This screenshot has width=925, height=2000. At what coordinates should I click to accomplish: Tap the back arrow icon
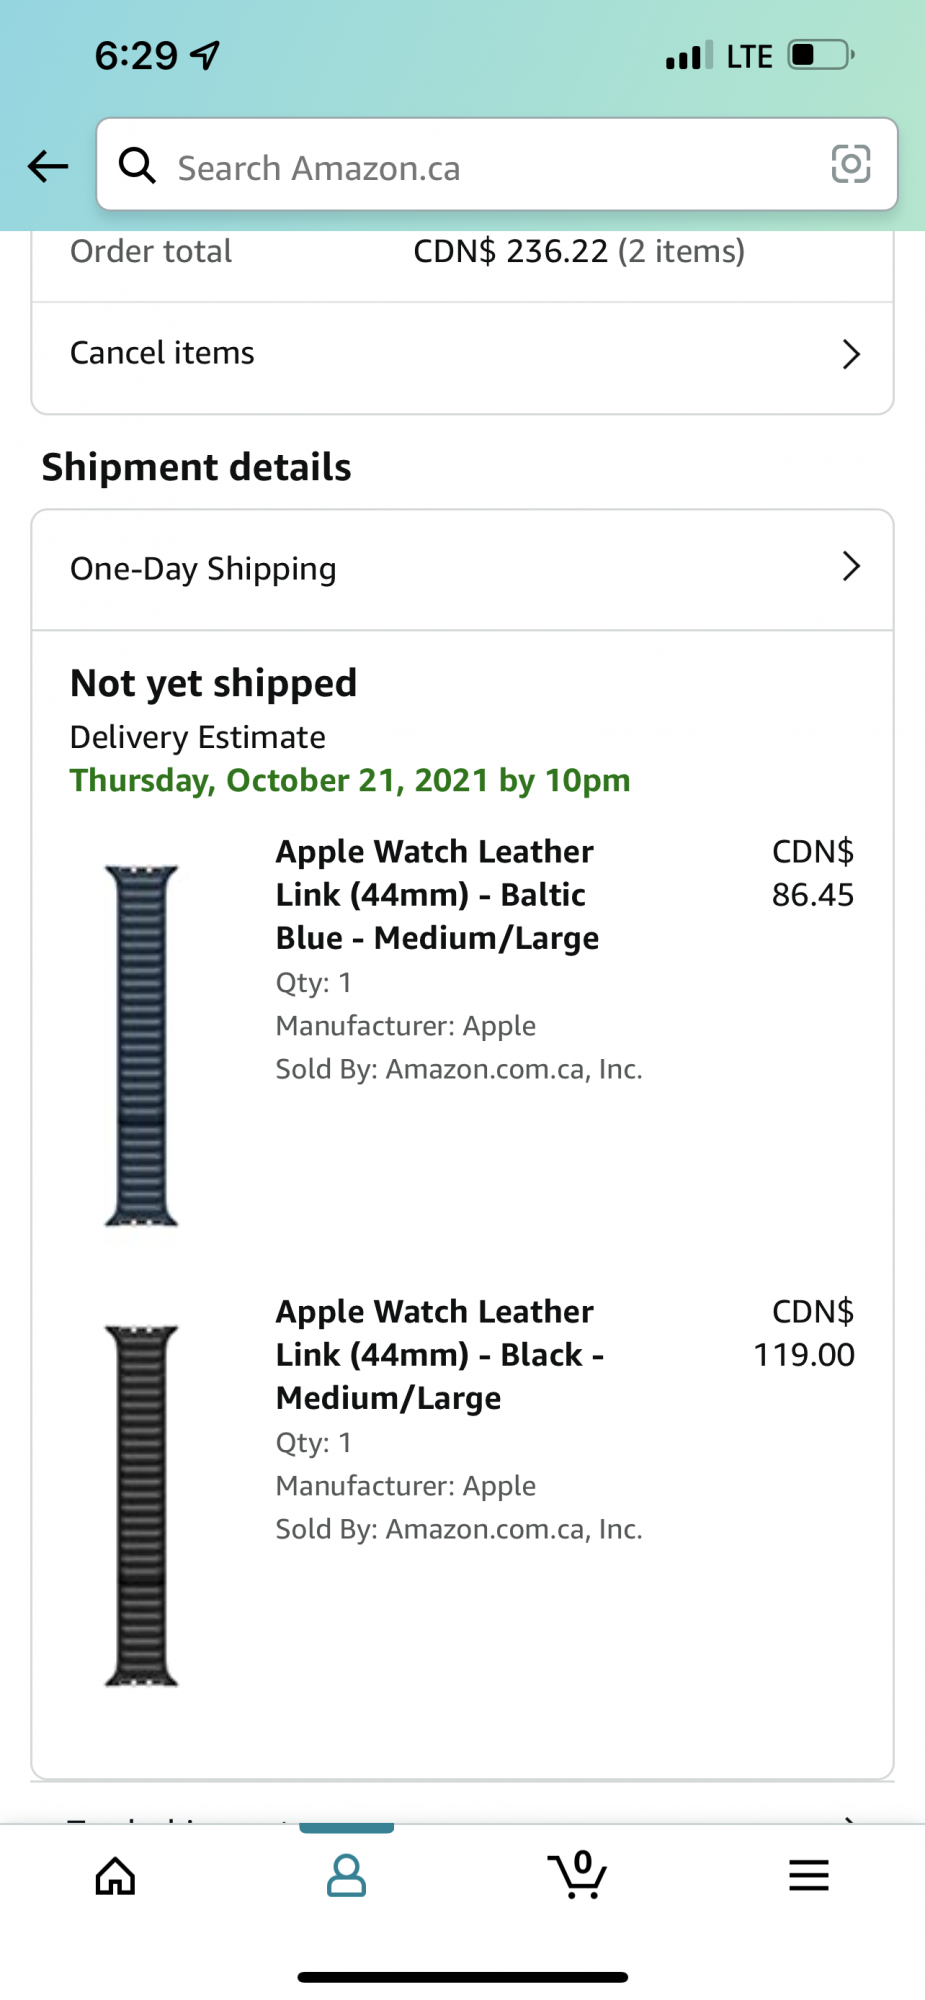pyautogui.click(x=48, y=166)
